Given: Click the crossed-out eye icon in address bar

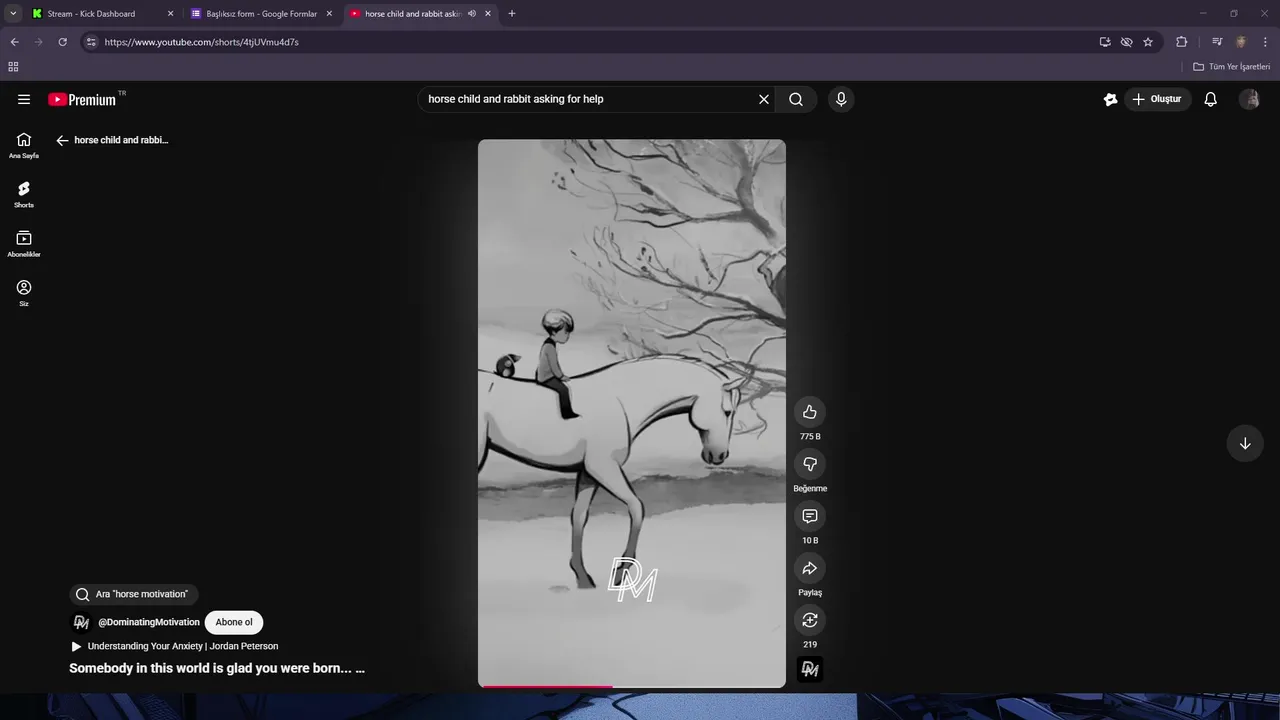Looking at the screenshot, I should pos(1126,42).
